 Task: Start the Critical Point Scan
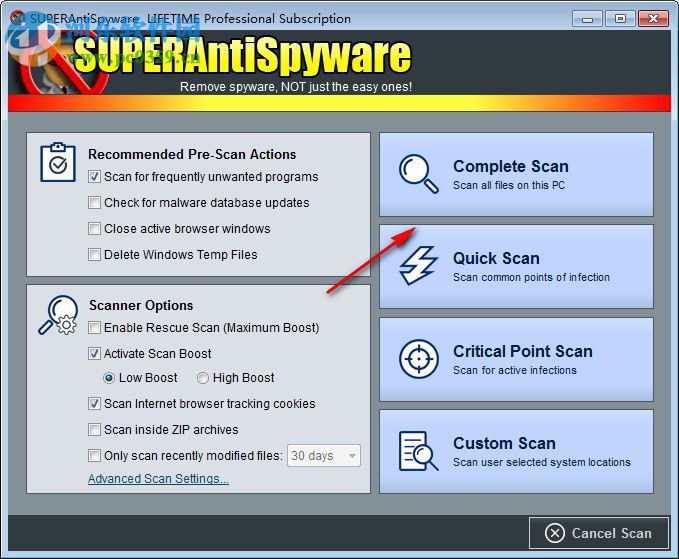(516, 359)
